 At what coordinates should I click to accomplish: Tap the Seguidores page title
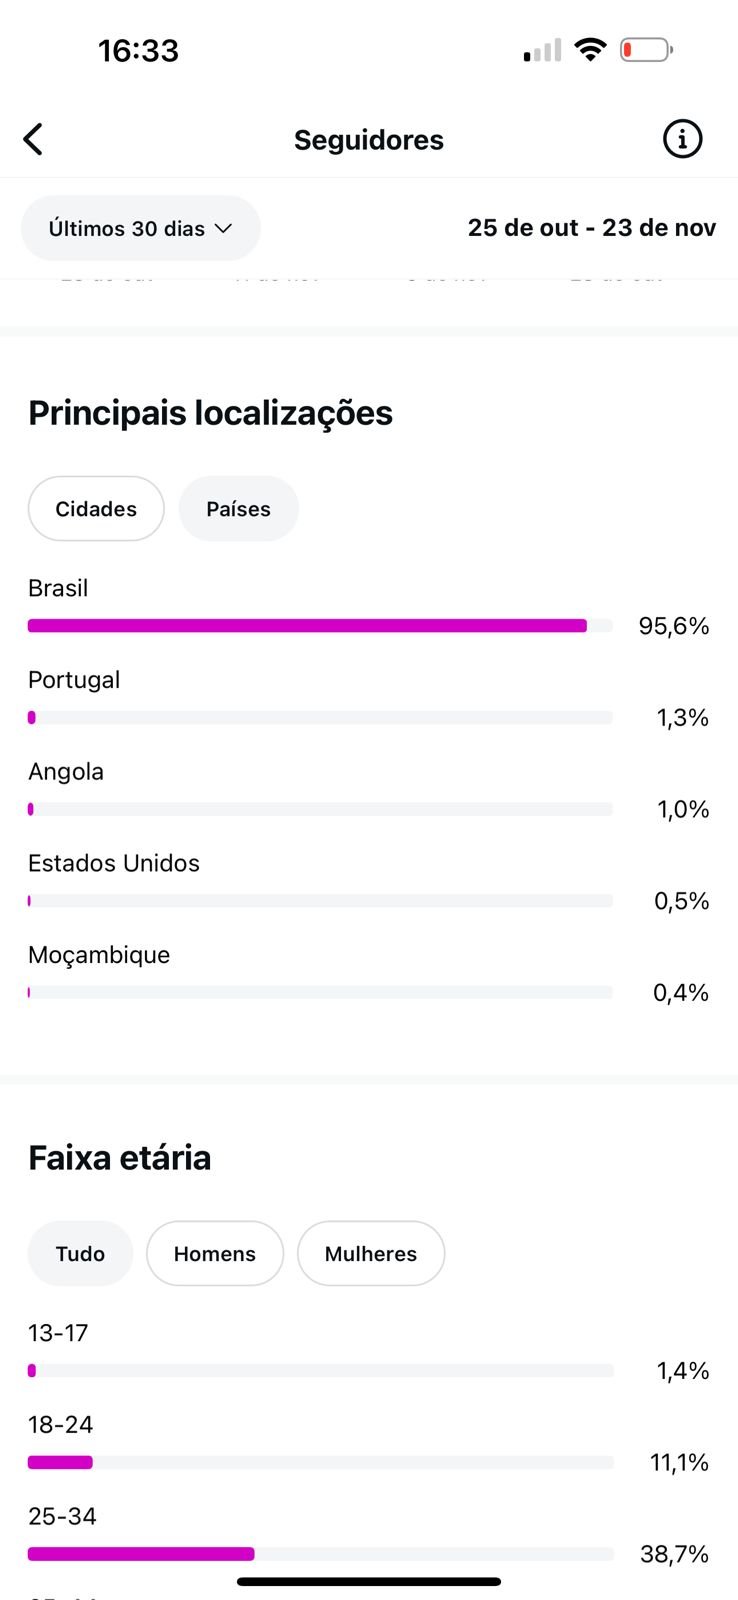click(x=368, y=140)
